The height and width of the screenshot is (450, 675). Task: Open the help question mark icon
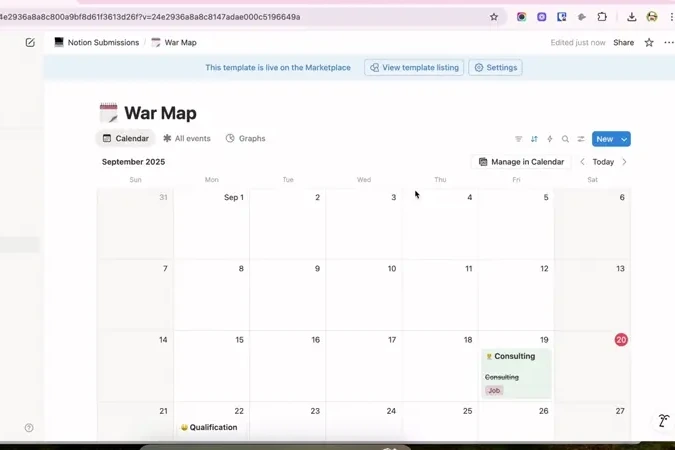29,428
